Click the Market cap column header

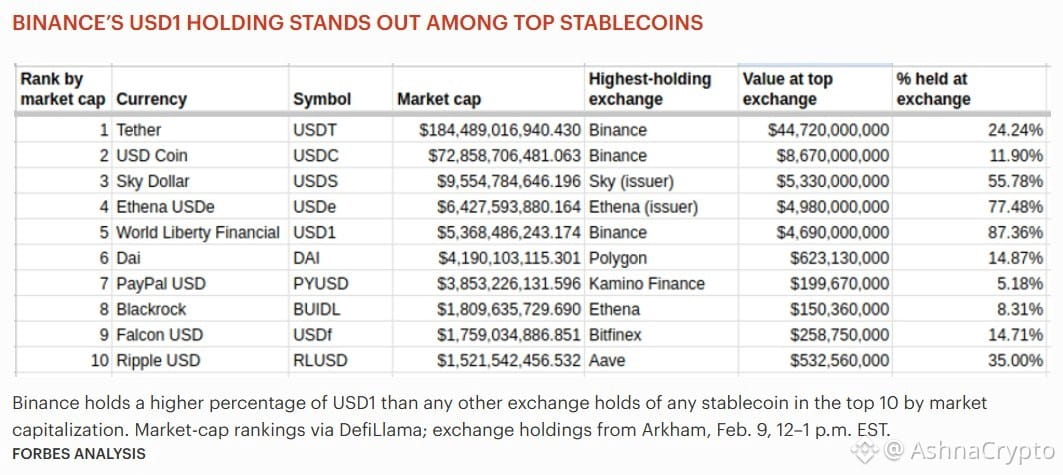[439, 99]
